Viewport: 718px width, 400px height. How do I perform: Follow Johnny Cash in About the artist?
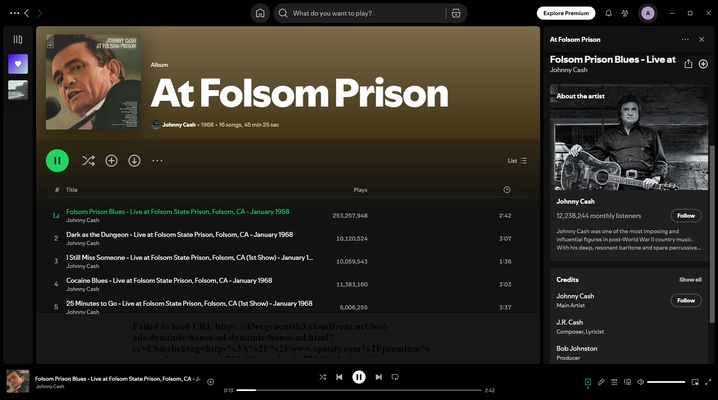tap(686, 216)
